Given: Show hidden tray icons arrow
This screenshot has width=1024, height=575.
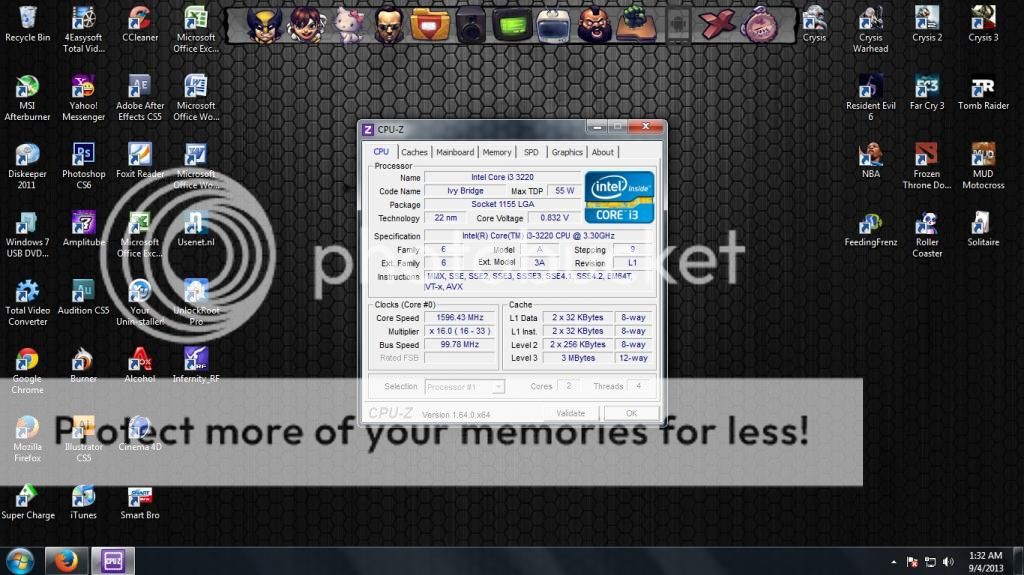Looking at the screenshot, I should coord(893,562).
